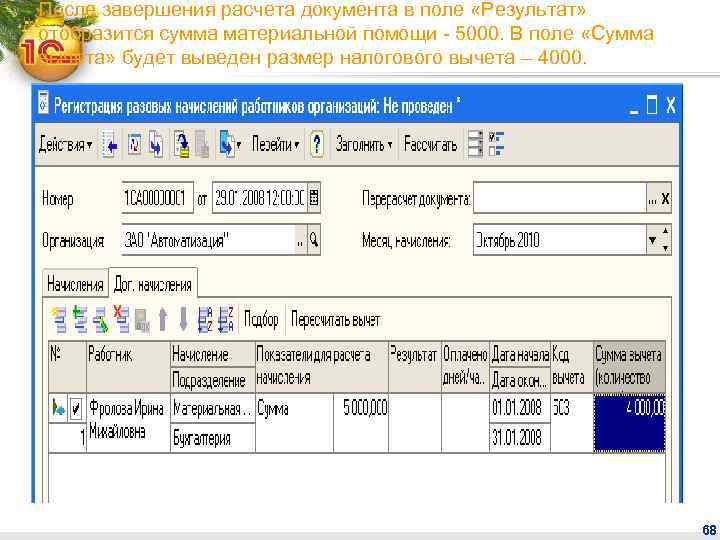Click the Перерасчет документа input field

click(x=560, y=199)
